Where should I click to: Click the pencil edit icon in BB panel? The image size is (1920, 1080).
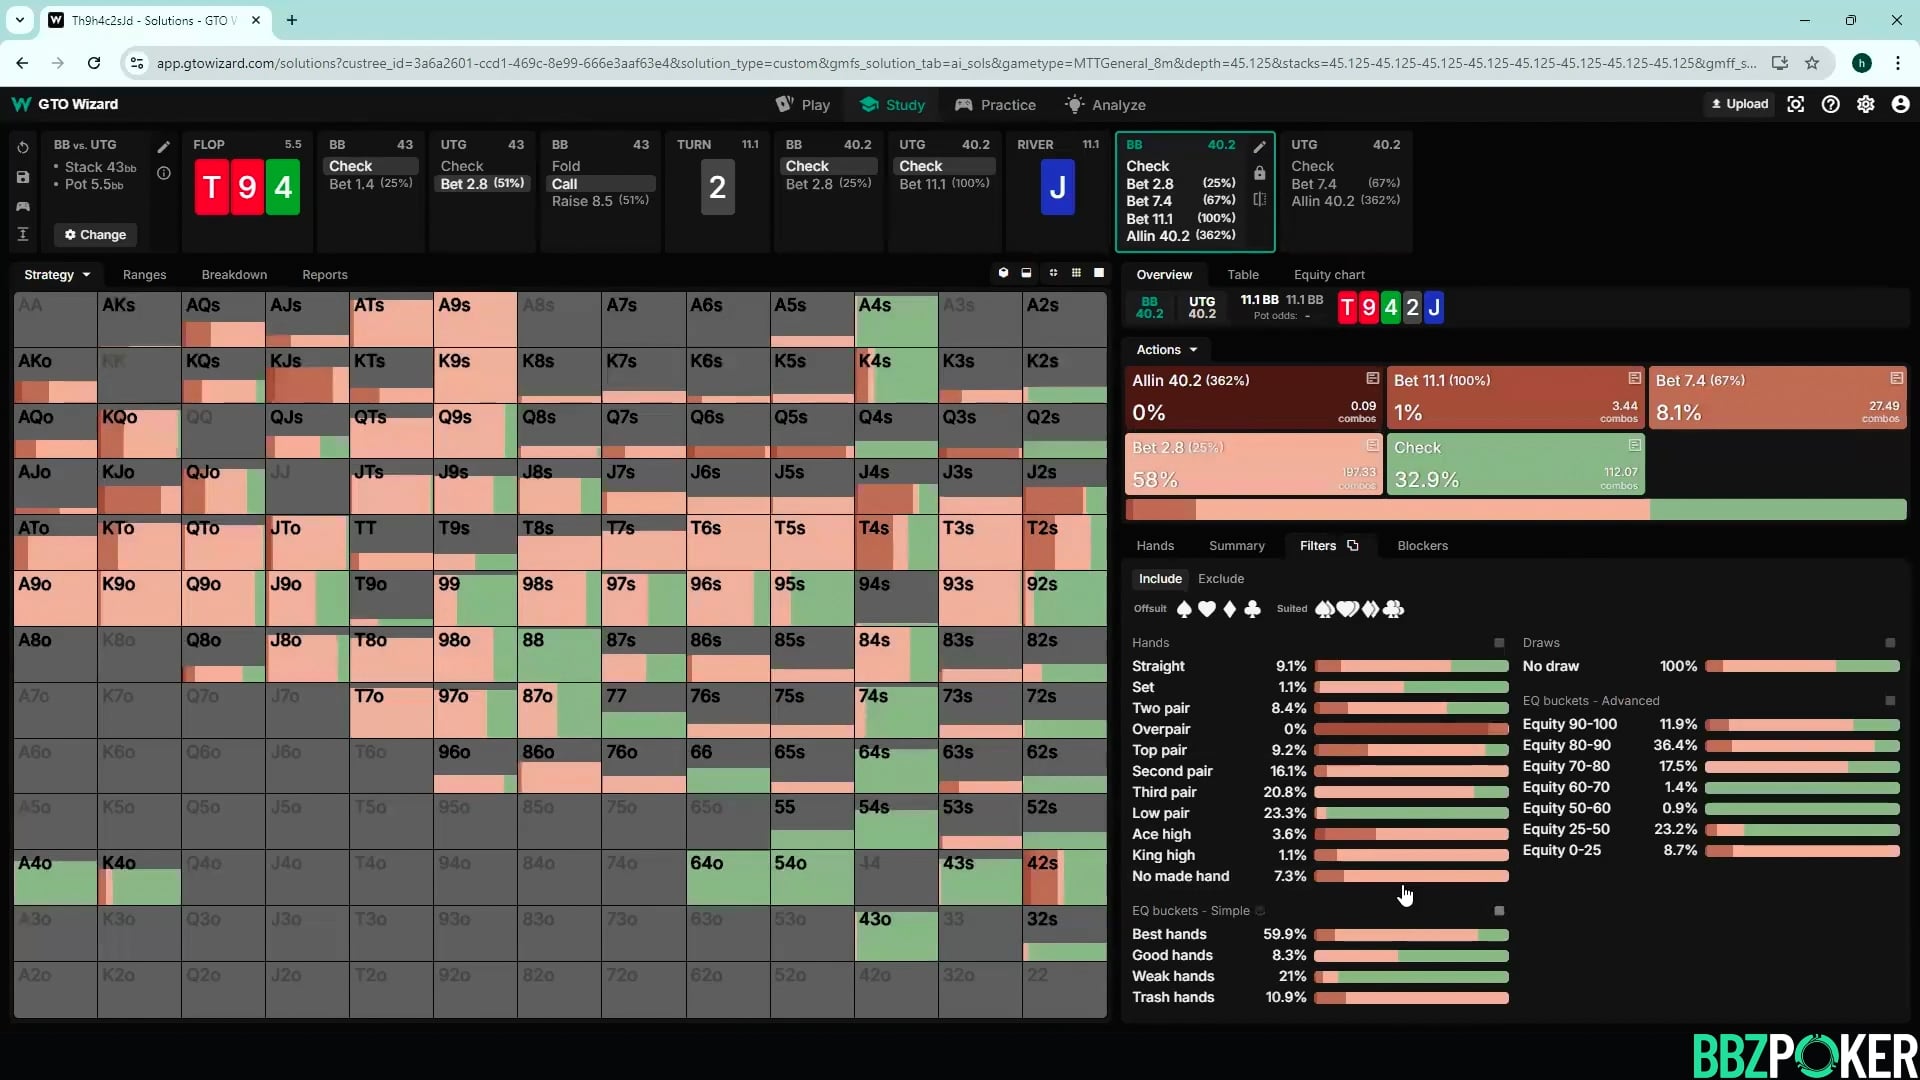pos(1260,147)
